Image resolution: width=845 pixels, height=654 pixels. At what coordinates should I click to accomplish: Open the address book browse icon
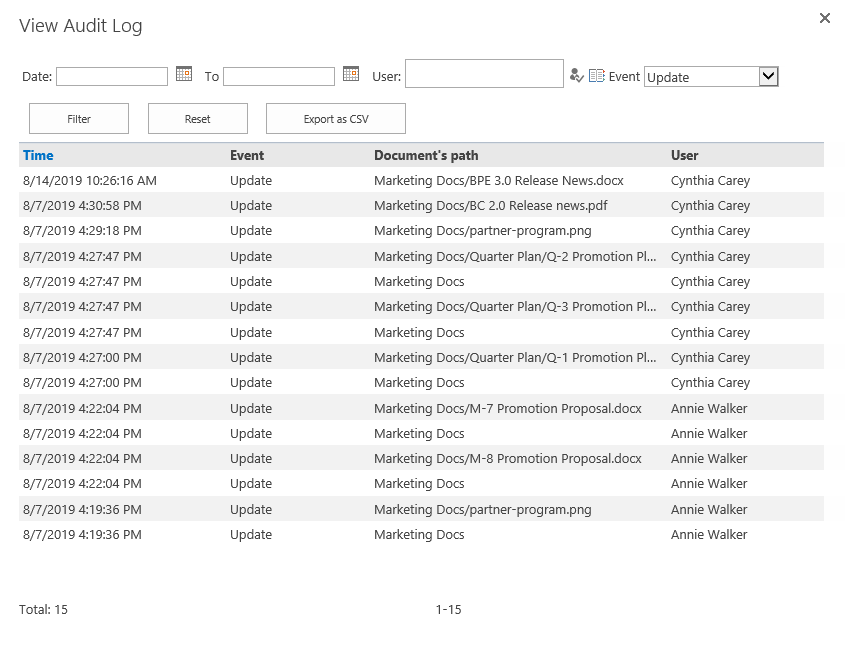tap(597, 76)
